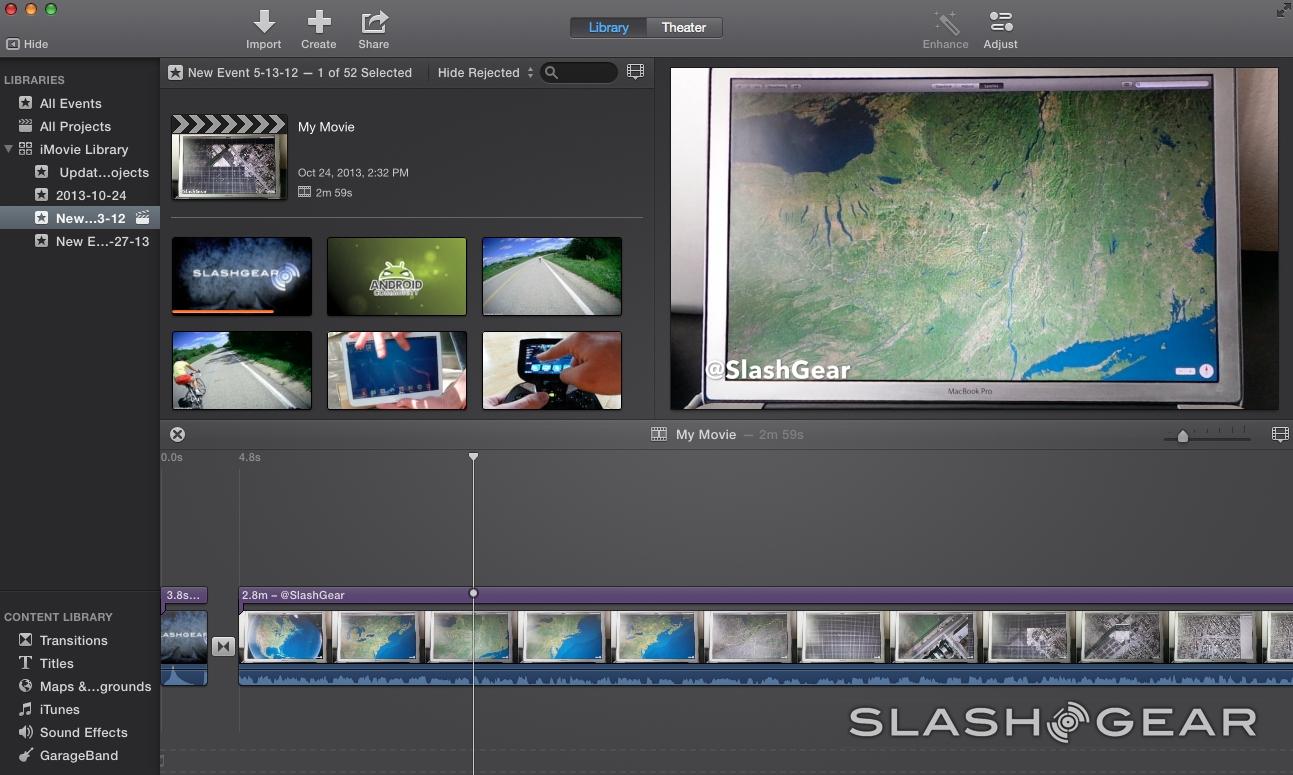
Task: Toggle the favorites star filter in event header
Action: tap(175, 71)
